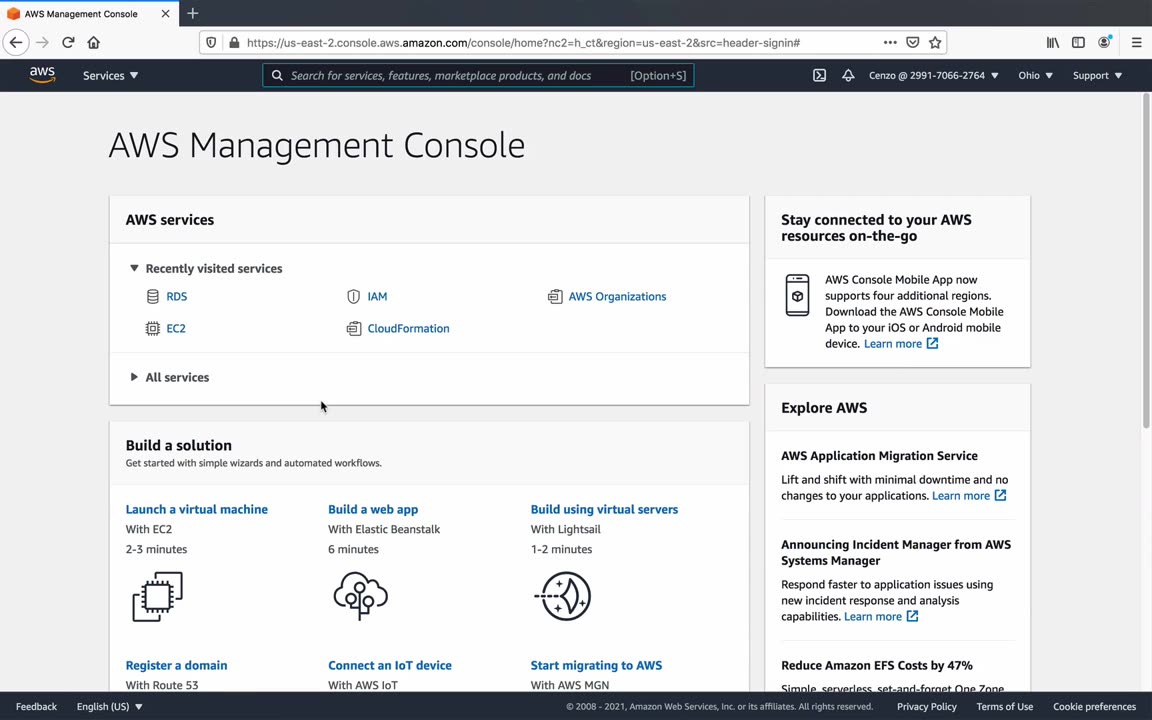Open the Services dropdown menu

point(110,76)
